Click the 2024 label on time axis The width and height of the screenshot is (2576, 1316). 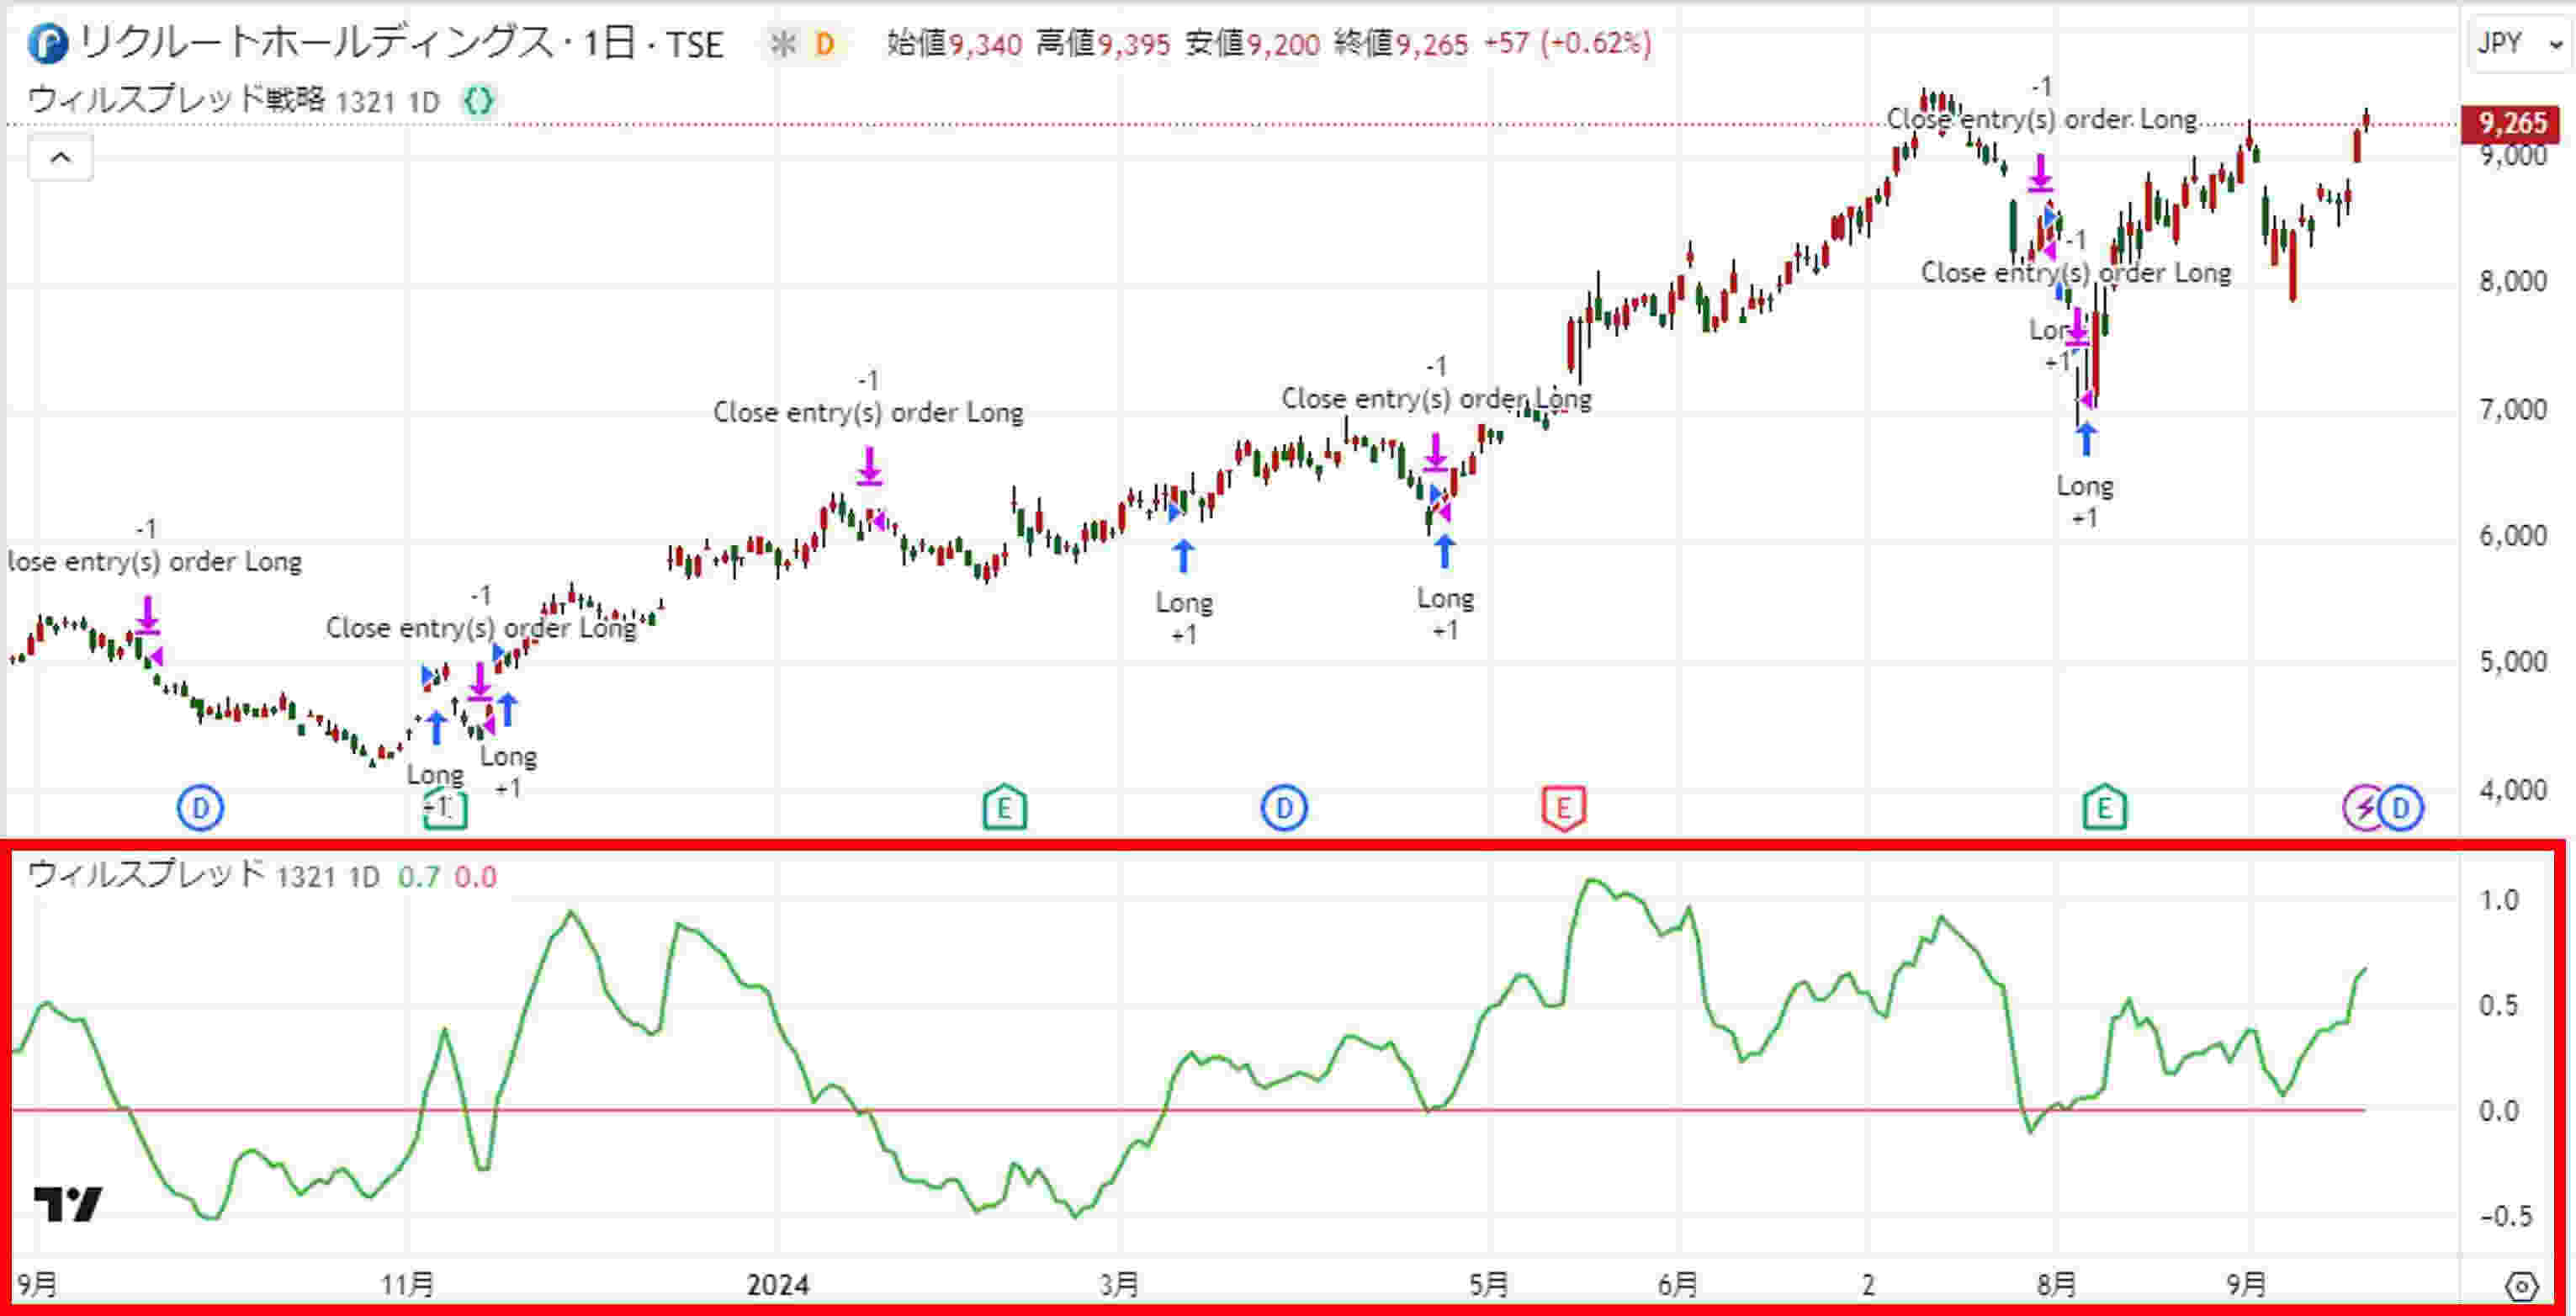point(778,1285)
